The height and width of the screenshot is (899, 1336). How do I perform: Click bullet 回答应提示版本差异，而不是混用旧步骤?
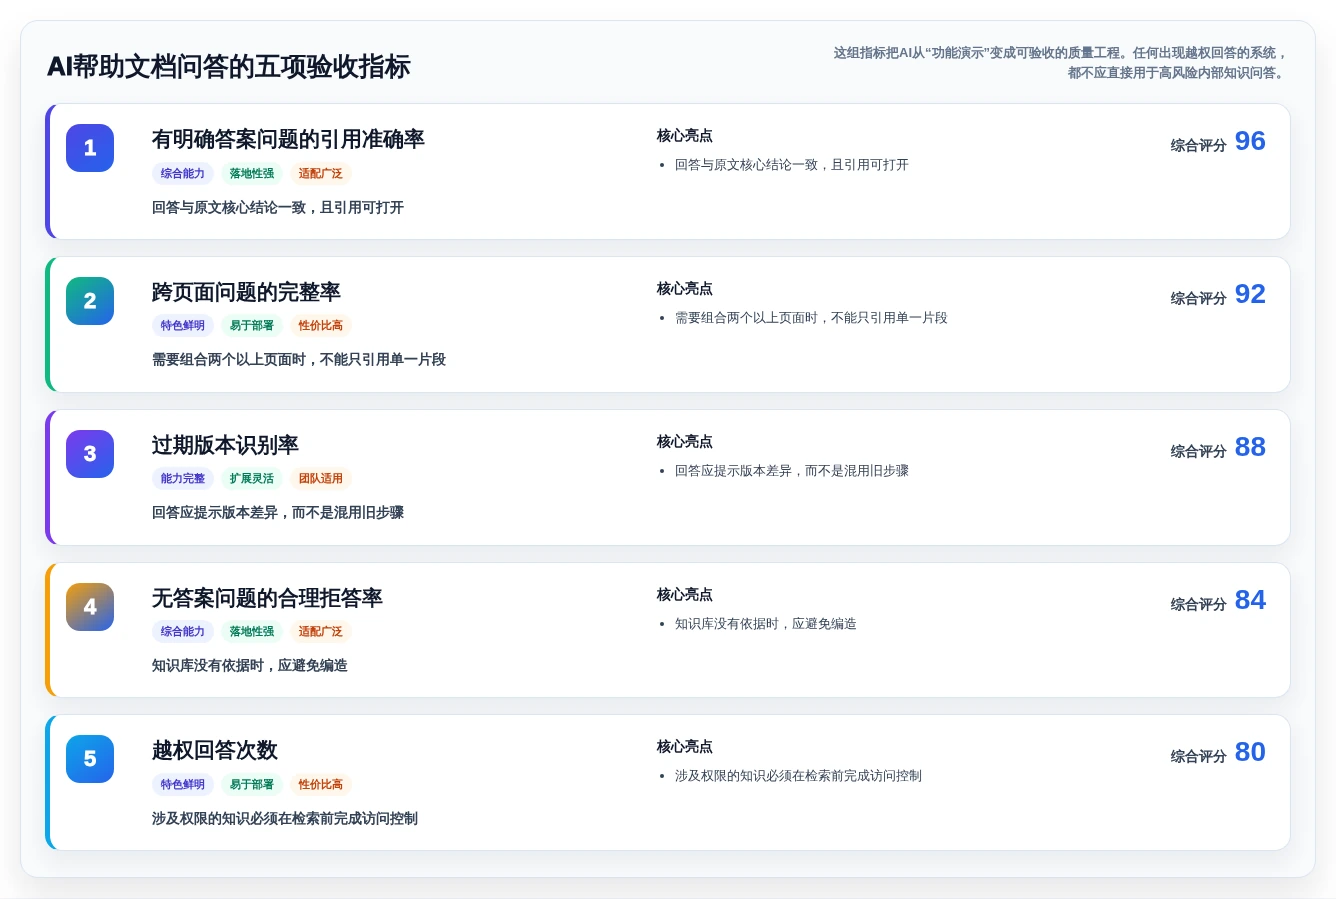click(792, 471)
